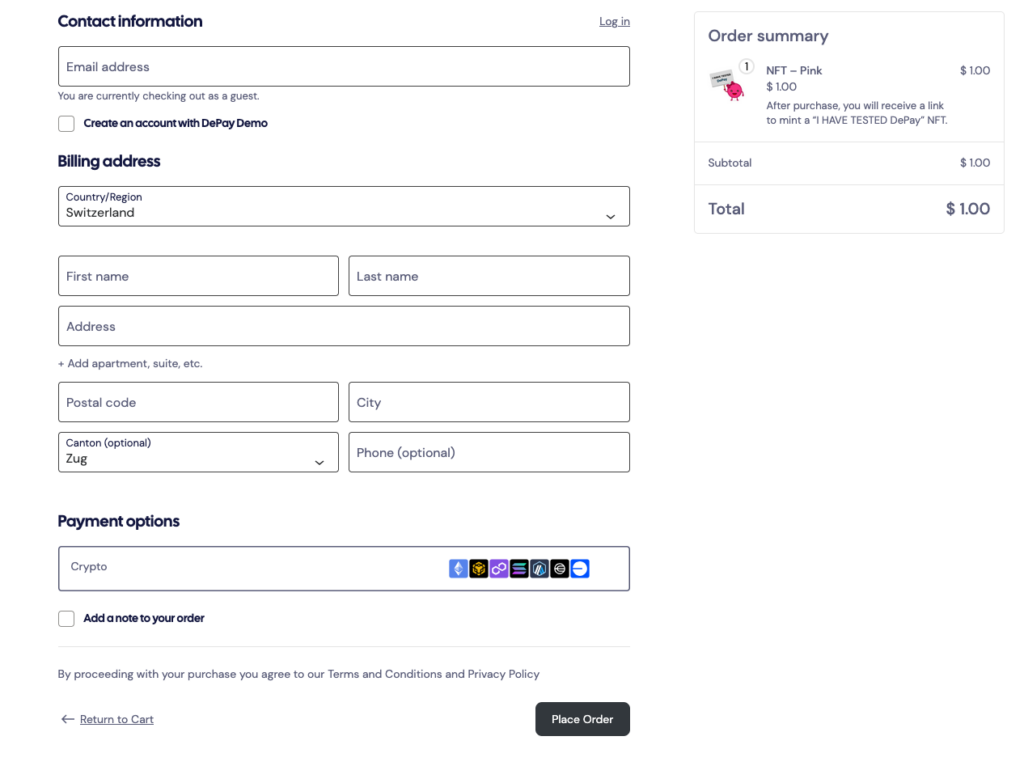Click the Solana icon
The width and height of the screenshot is (1024, 766).
point(519,569)
